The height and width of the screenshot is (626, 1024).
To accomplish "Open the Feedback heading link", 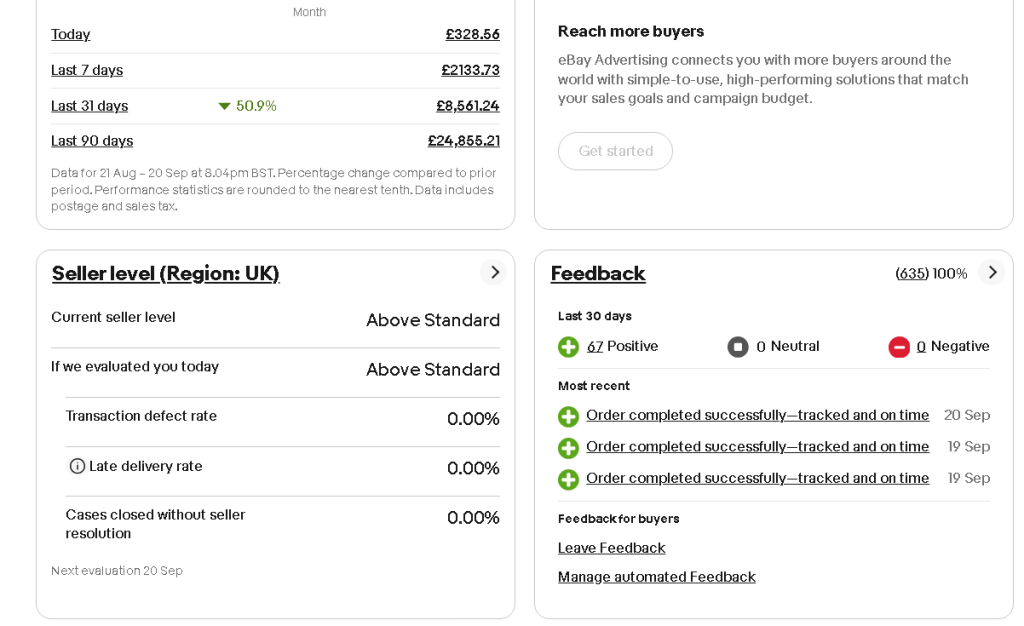I will (598, 274).
